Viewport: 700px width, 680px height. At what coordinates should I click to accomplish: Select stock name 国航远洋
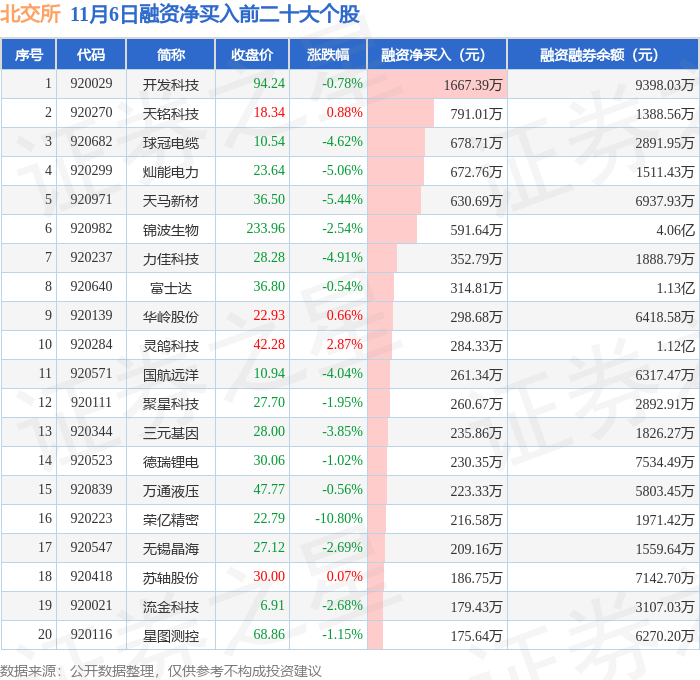click(x=171, y=375)
